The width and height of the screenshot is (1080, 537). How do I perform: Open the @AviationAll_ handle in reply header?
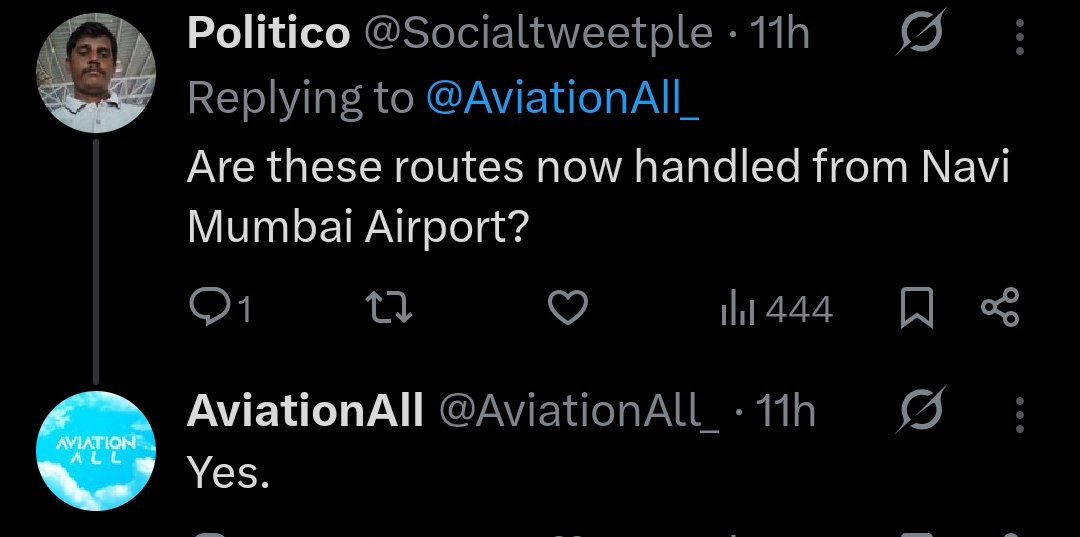coord(578,410)
